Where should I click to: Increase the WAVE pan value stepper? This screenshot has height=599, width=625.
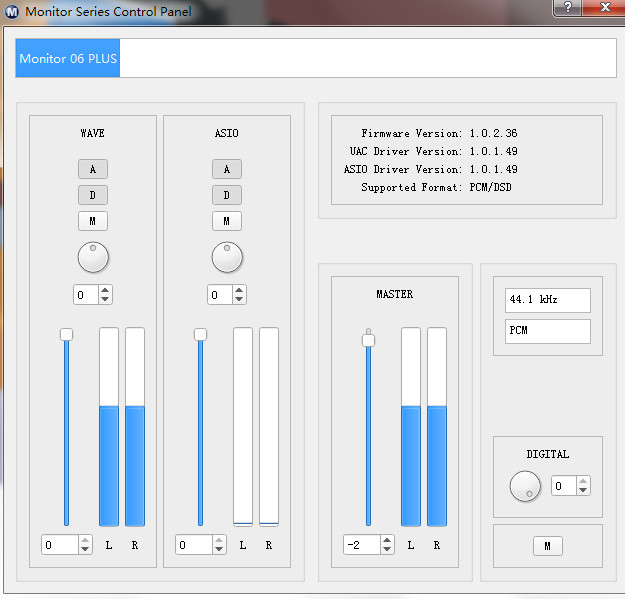click(105, 290)
